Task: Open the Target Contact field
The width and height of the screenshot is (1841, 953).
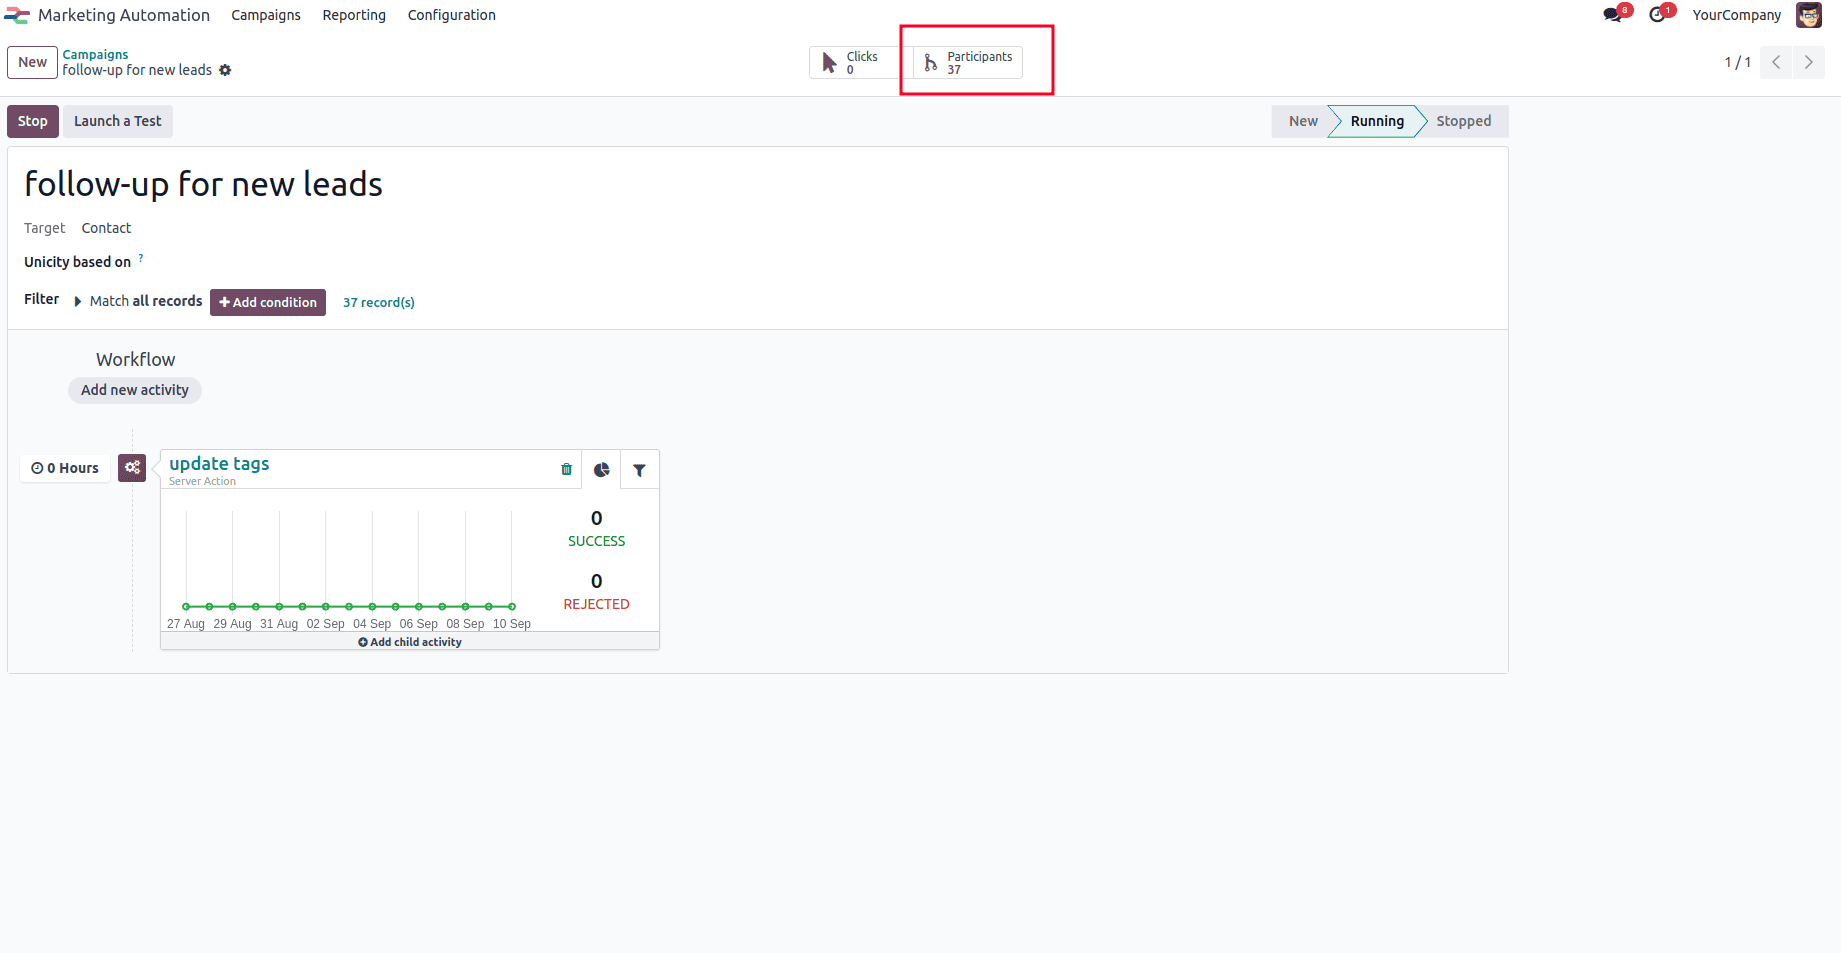Action: pos(106,228)
